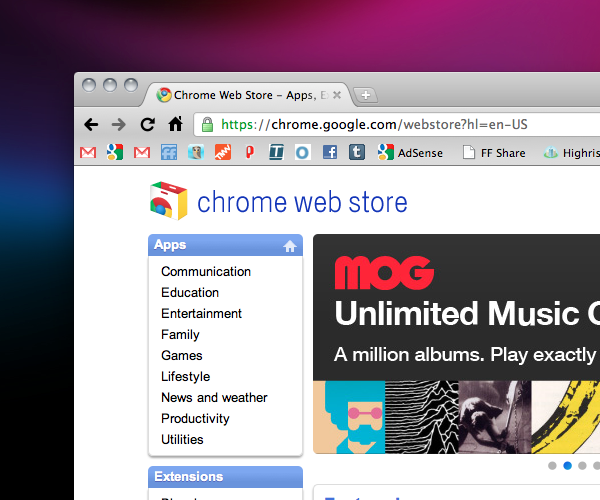Browse the Productivity apps category
600x500 pixels.
(195, 419)
